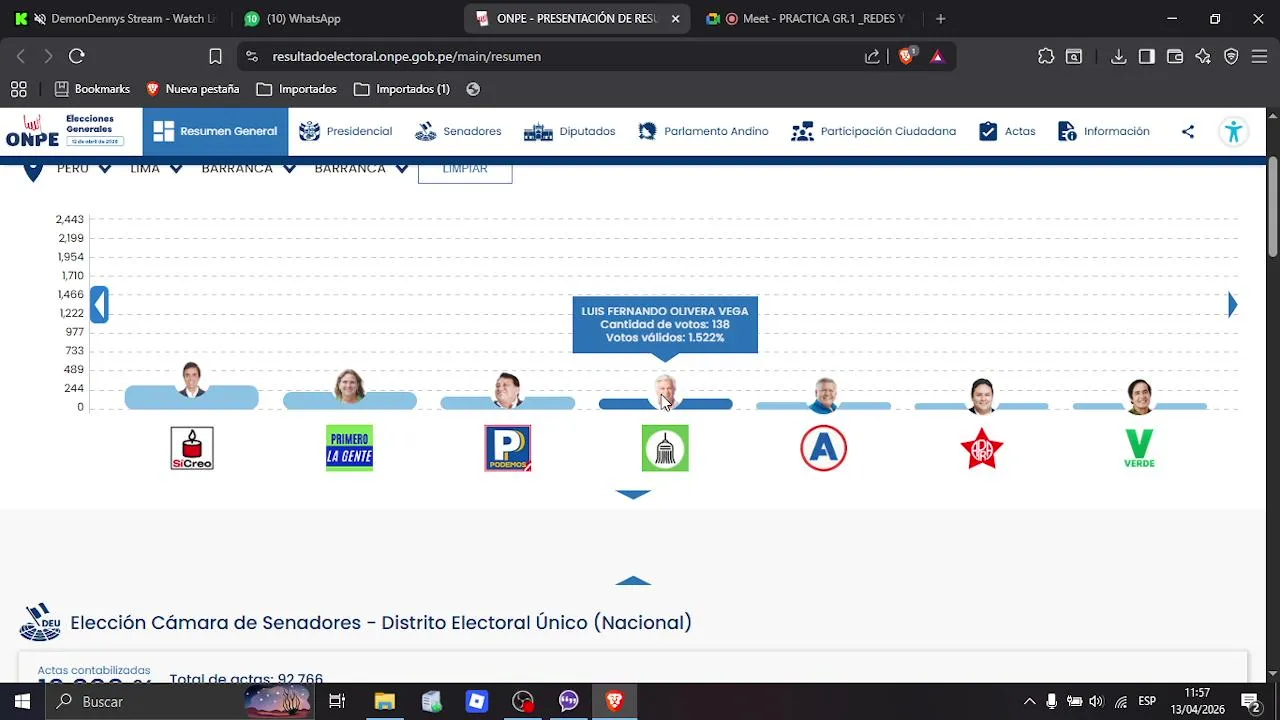Open the Actas section
The height and width of the screenshot is (720, 1280).
pos(1007,131)
